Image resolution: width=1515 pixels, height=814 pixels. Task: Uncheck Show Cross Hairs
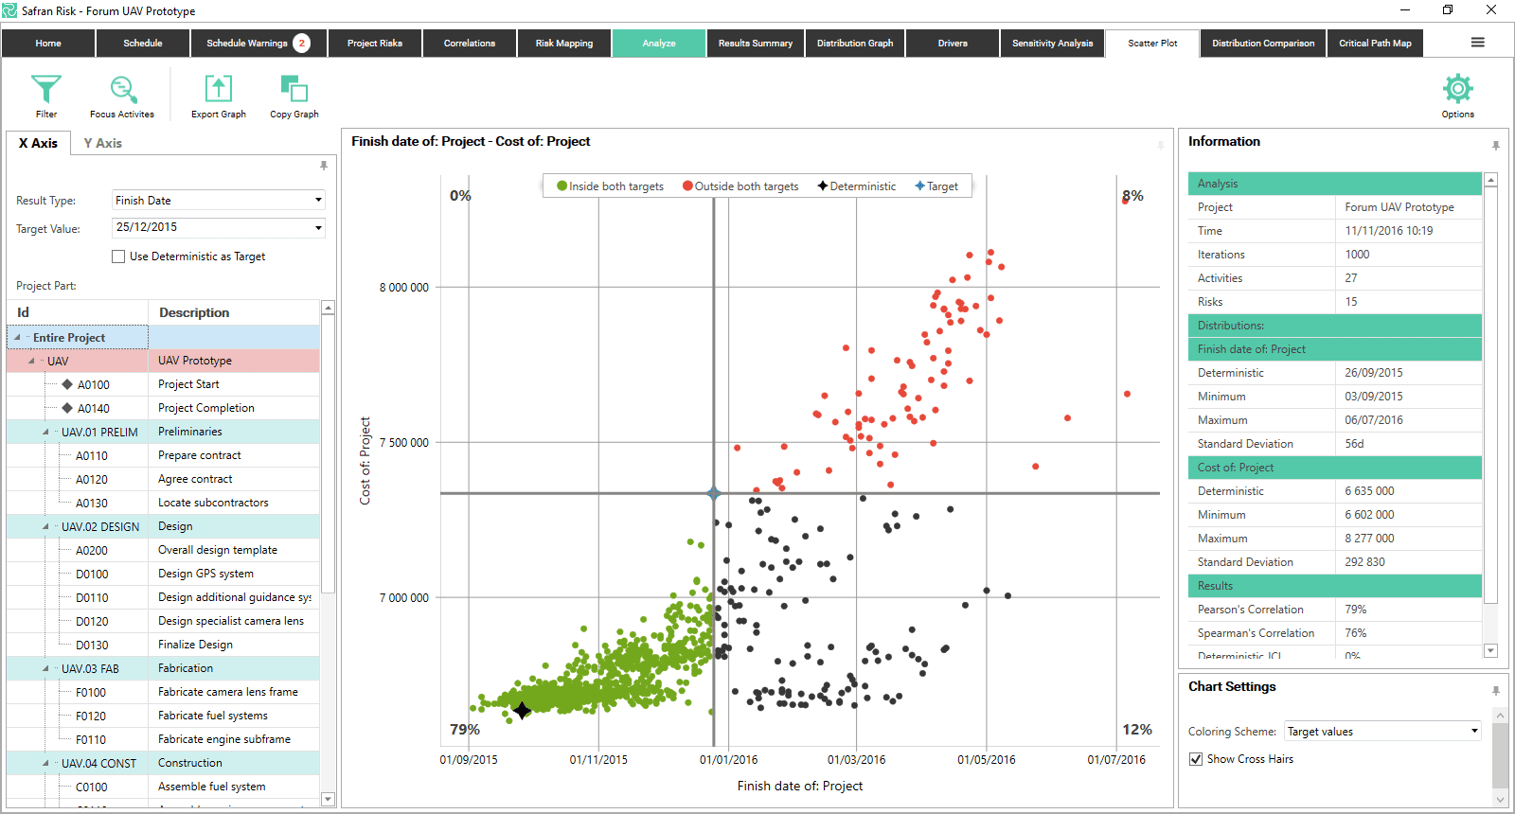[1196, 759]
